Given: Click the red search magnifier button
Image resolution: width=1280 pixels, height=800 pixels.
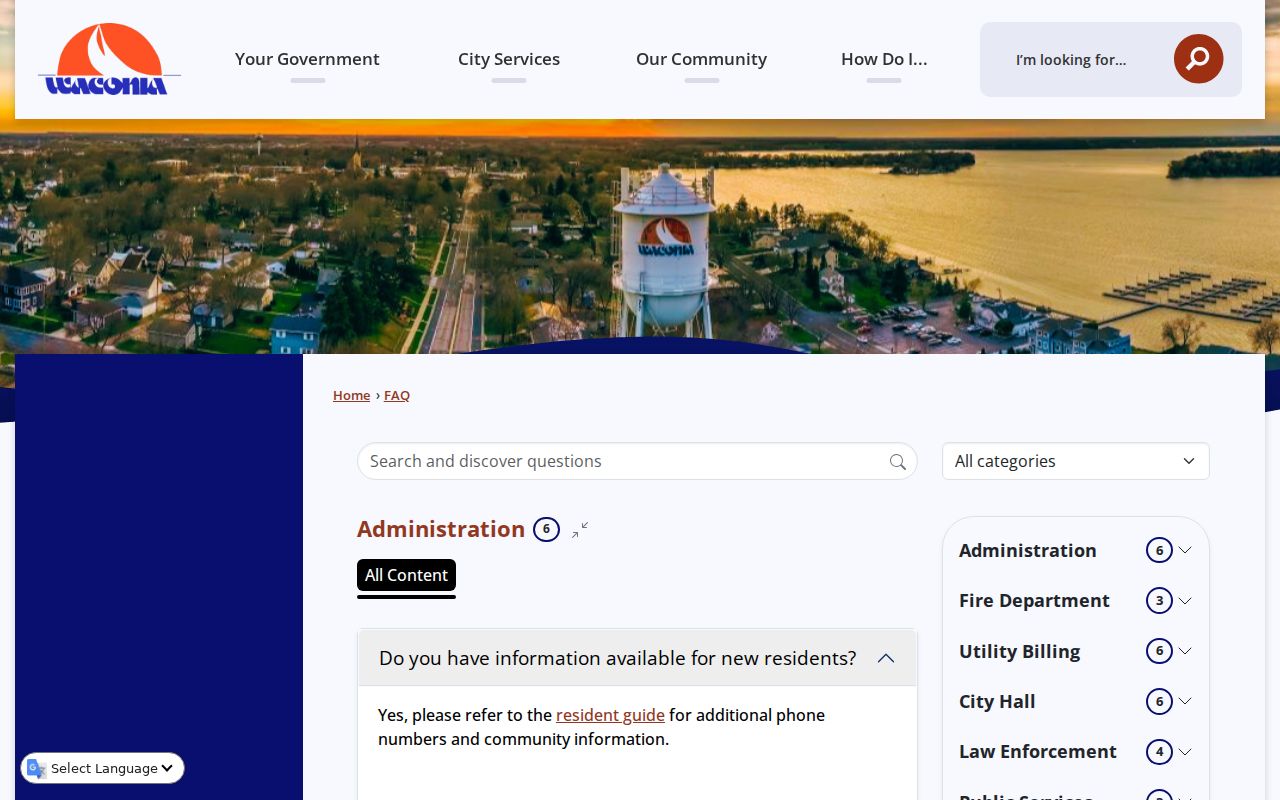Looking at the screenshot, I should pyautogui.click(x=1198, y=59).
